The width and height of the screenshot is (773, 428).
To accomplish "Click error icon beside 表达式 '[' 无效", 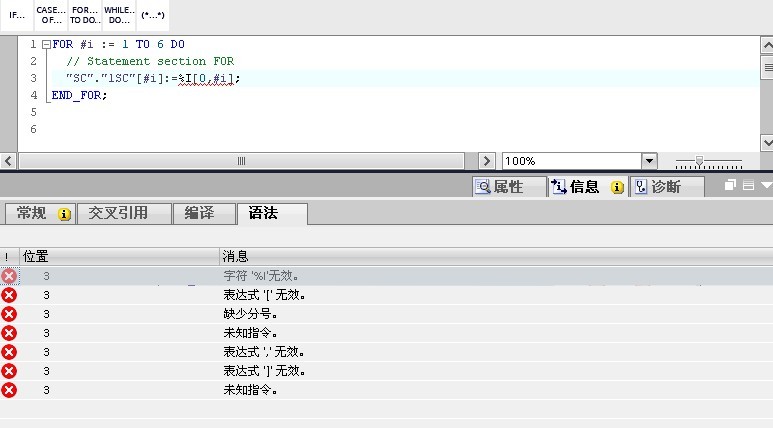I will [9, 295].
